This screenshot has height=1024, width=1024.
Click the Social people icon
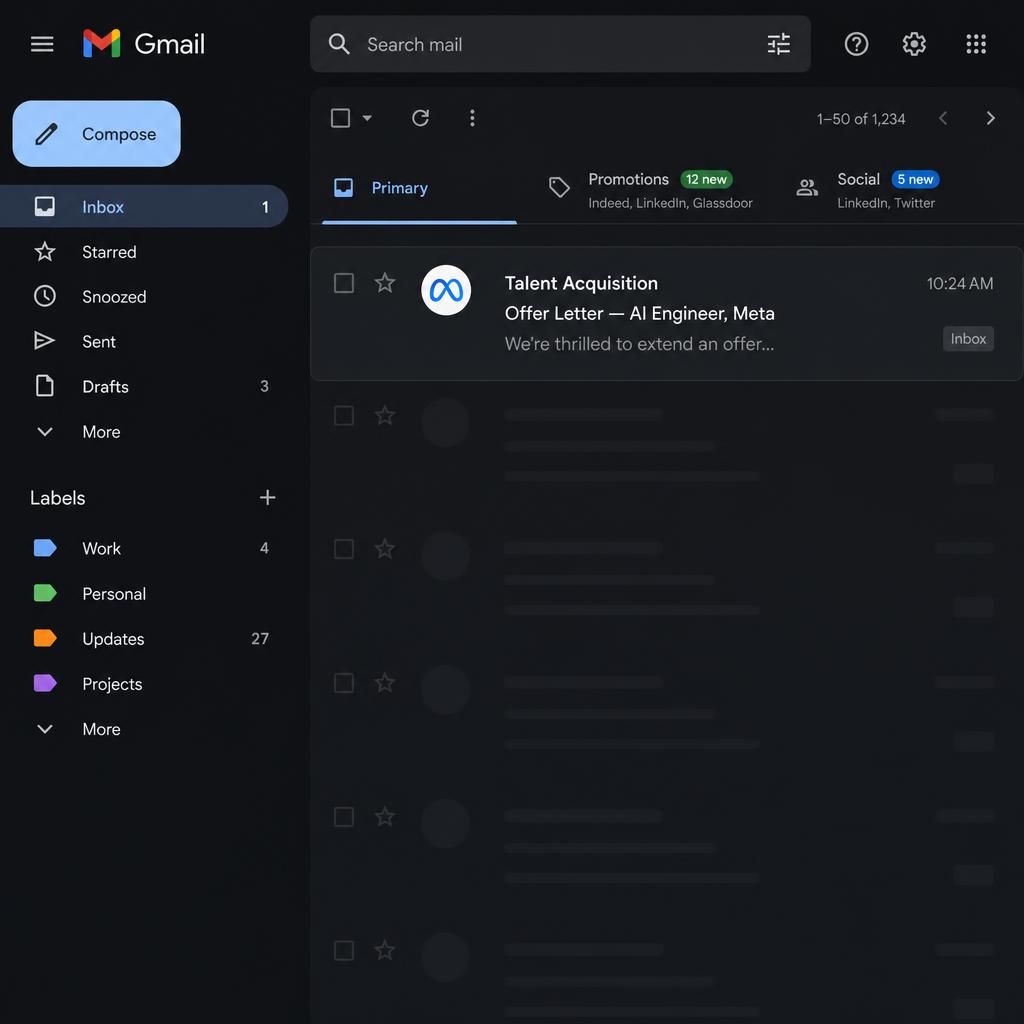point(807,188)
